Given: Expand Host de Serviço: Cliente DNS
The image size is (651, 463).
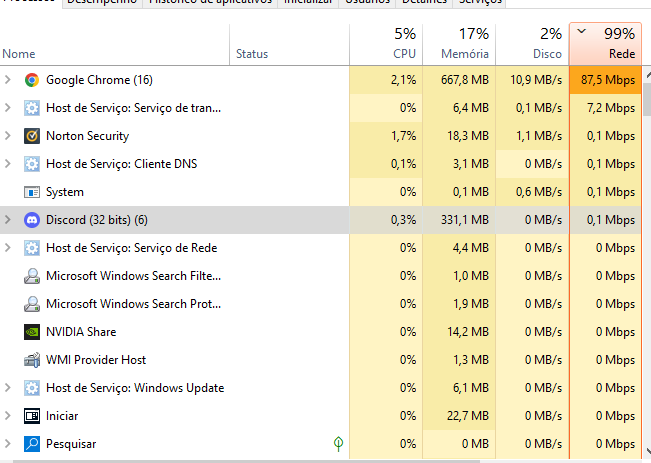Looking at the screenshot, I should pos(7,164).
